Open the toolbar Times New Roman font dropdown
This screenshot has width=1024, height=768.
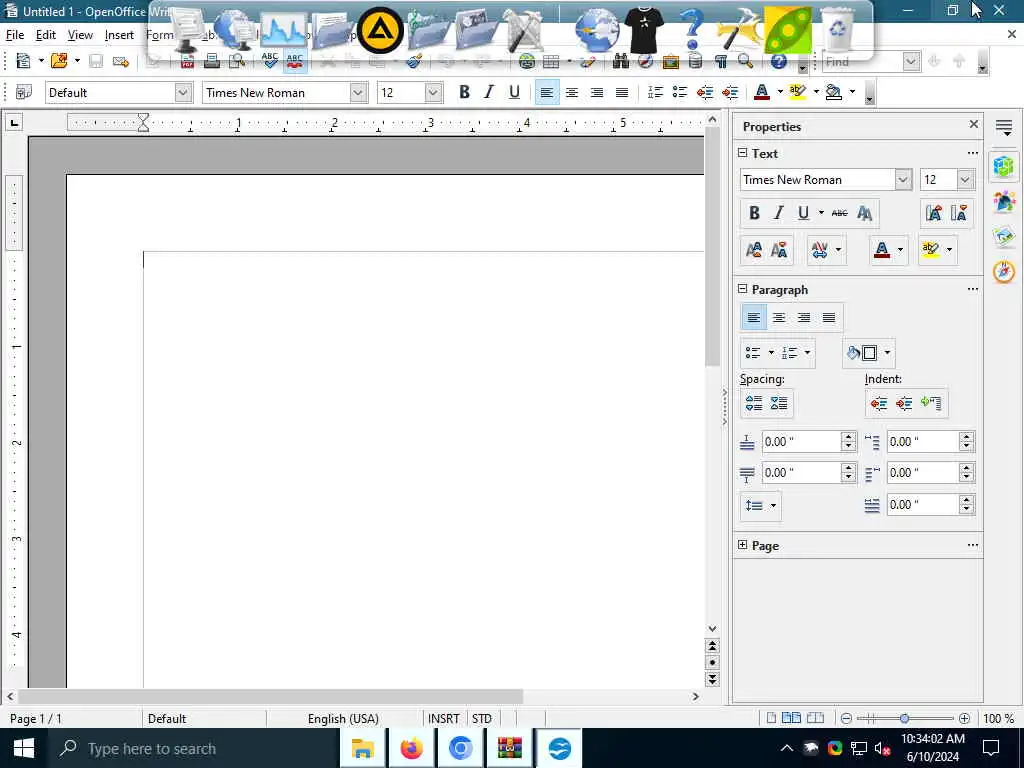(x=358, y=93)
